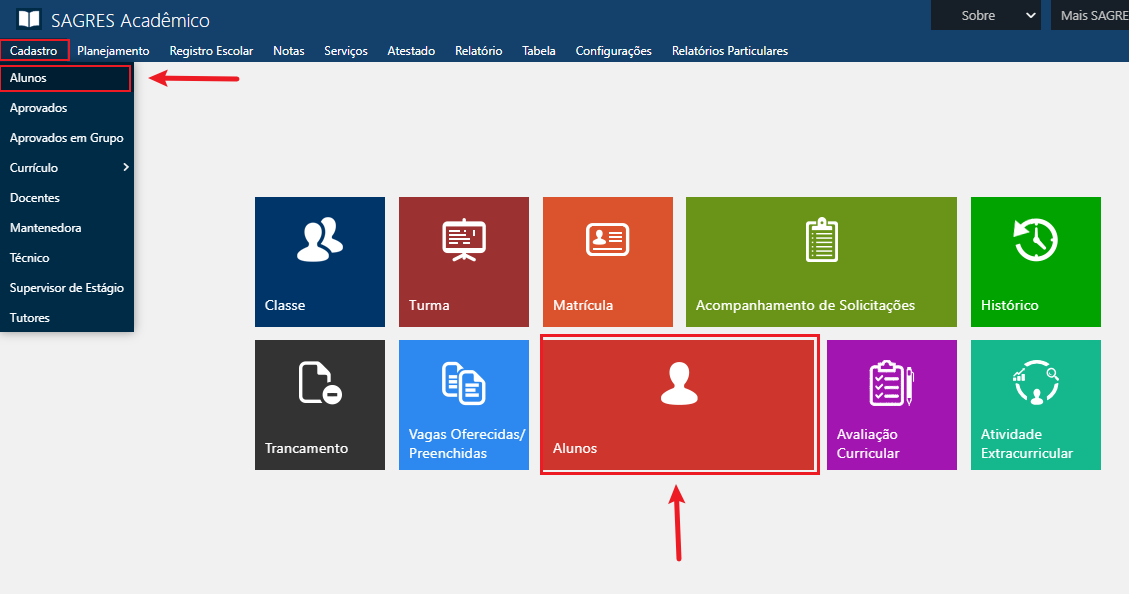
Task: Open the Histórico clock tile
Action: point(1035,240)
